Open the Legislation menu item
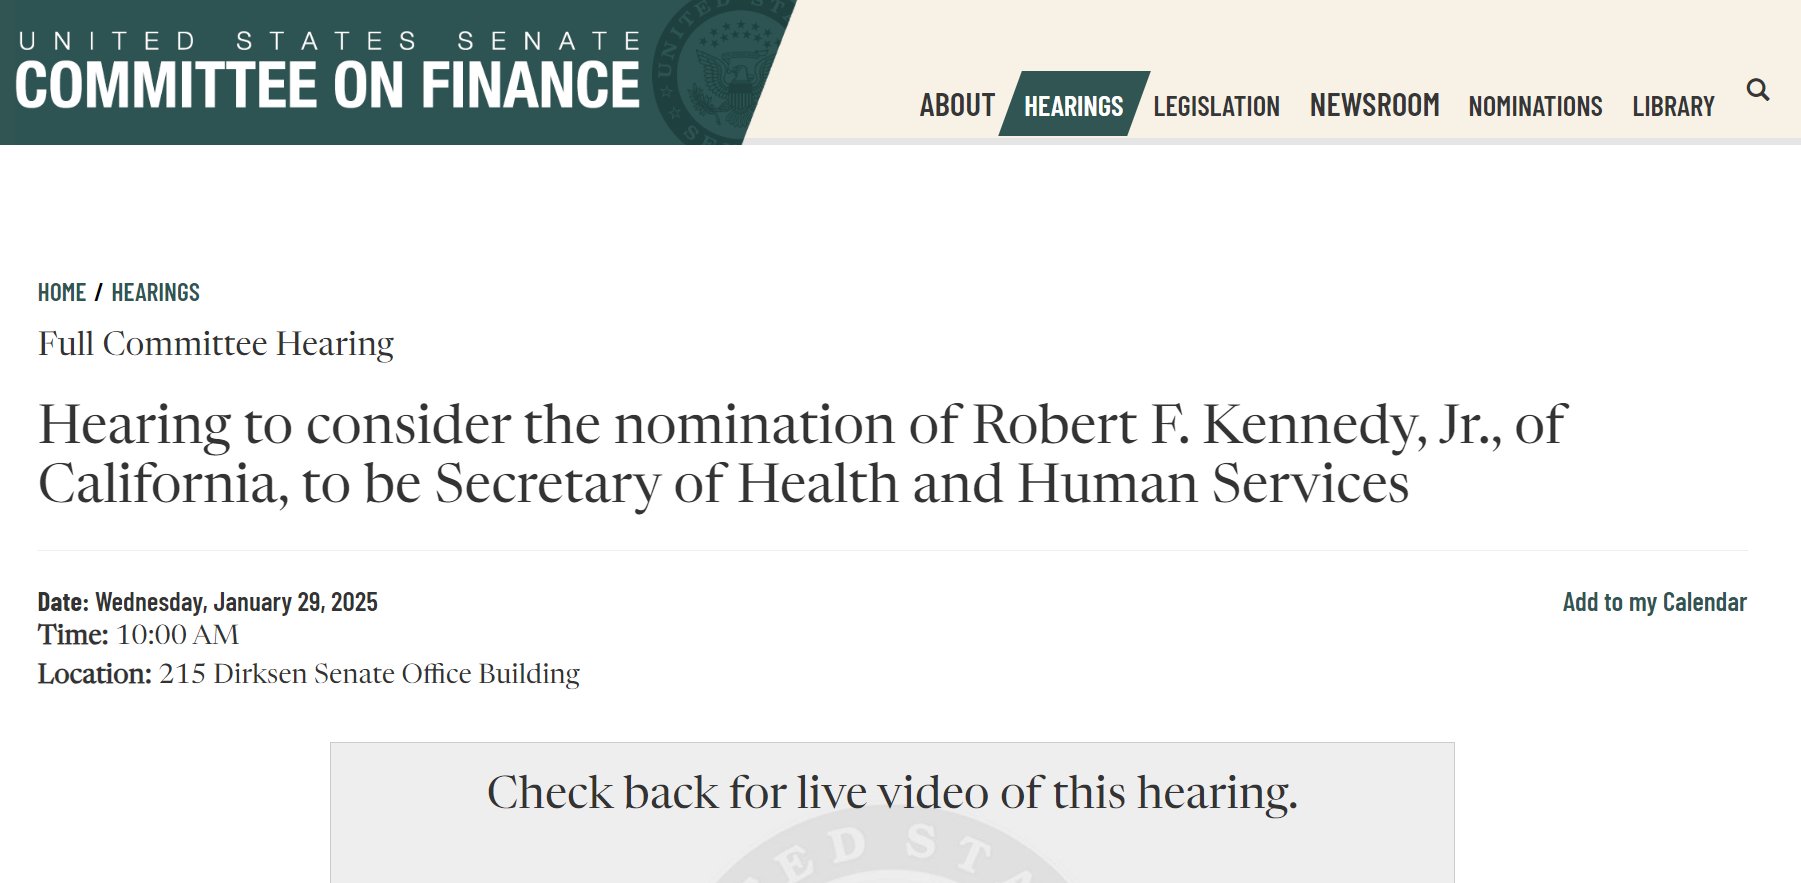 (x=1216, y=106)
